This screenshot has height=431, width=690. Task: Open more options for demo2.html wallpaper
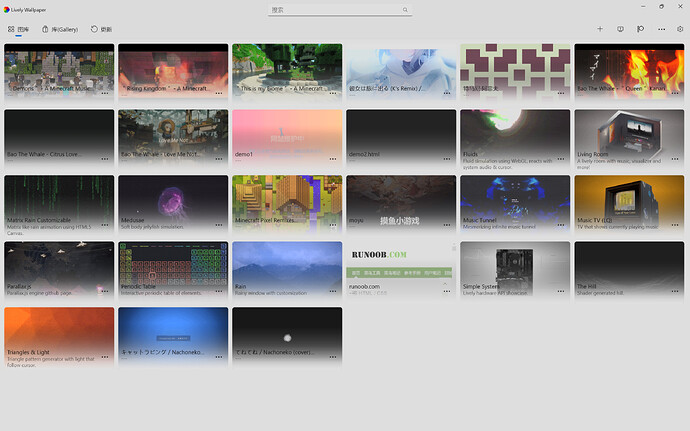coord(447,159)
